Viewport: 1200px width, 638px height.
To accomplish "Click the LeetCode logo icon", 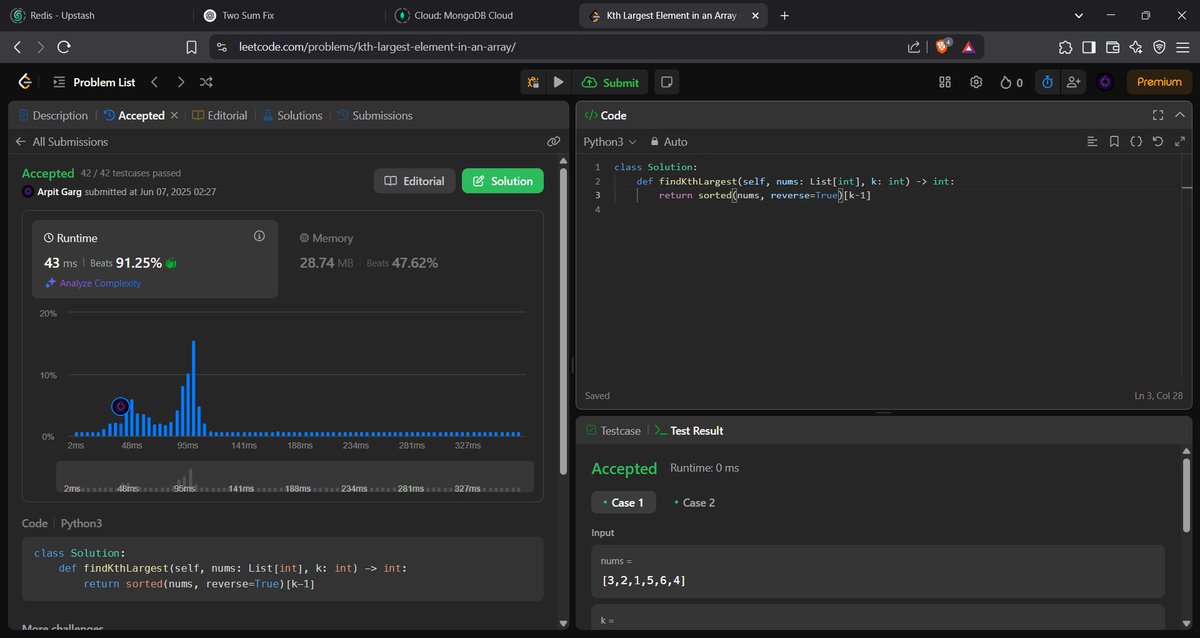I will (24, 82).
